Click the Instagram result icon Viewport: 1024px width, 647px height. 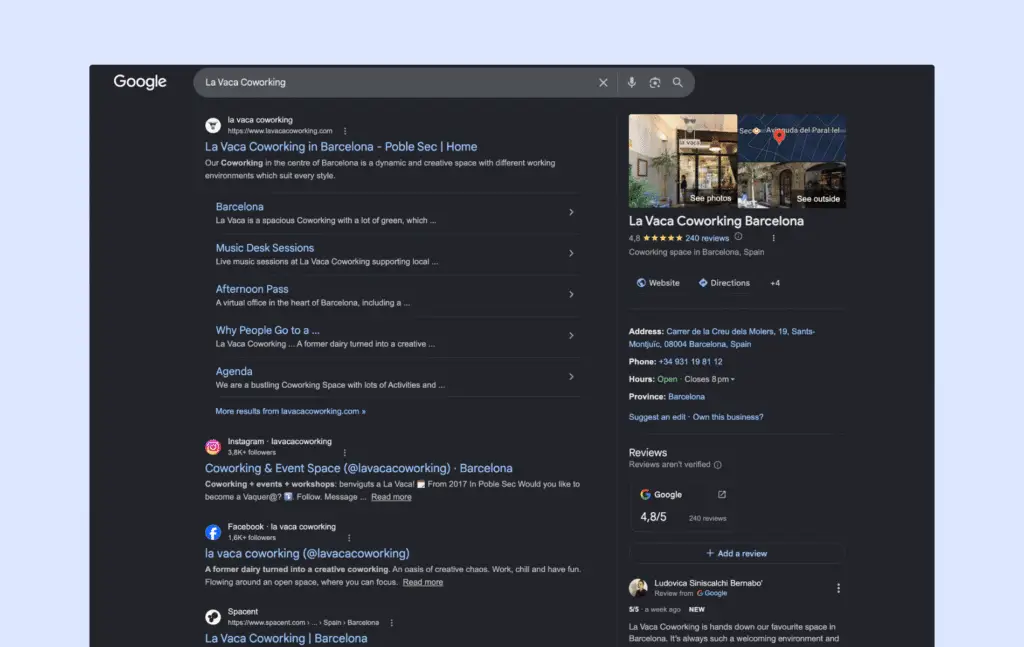pos(213,447)
